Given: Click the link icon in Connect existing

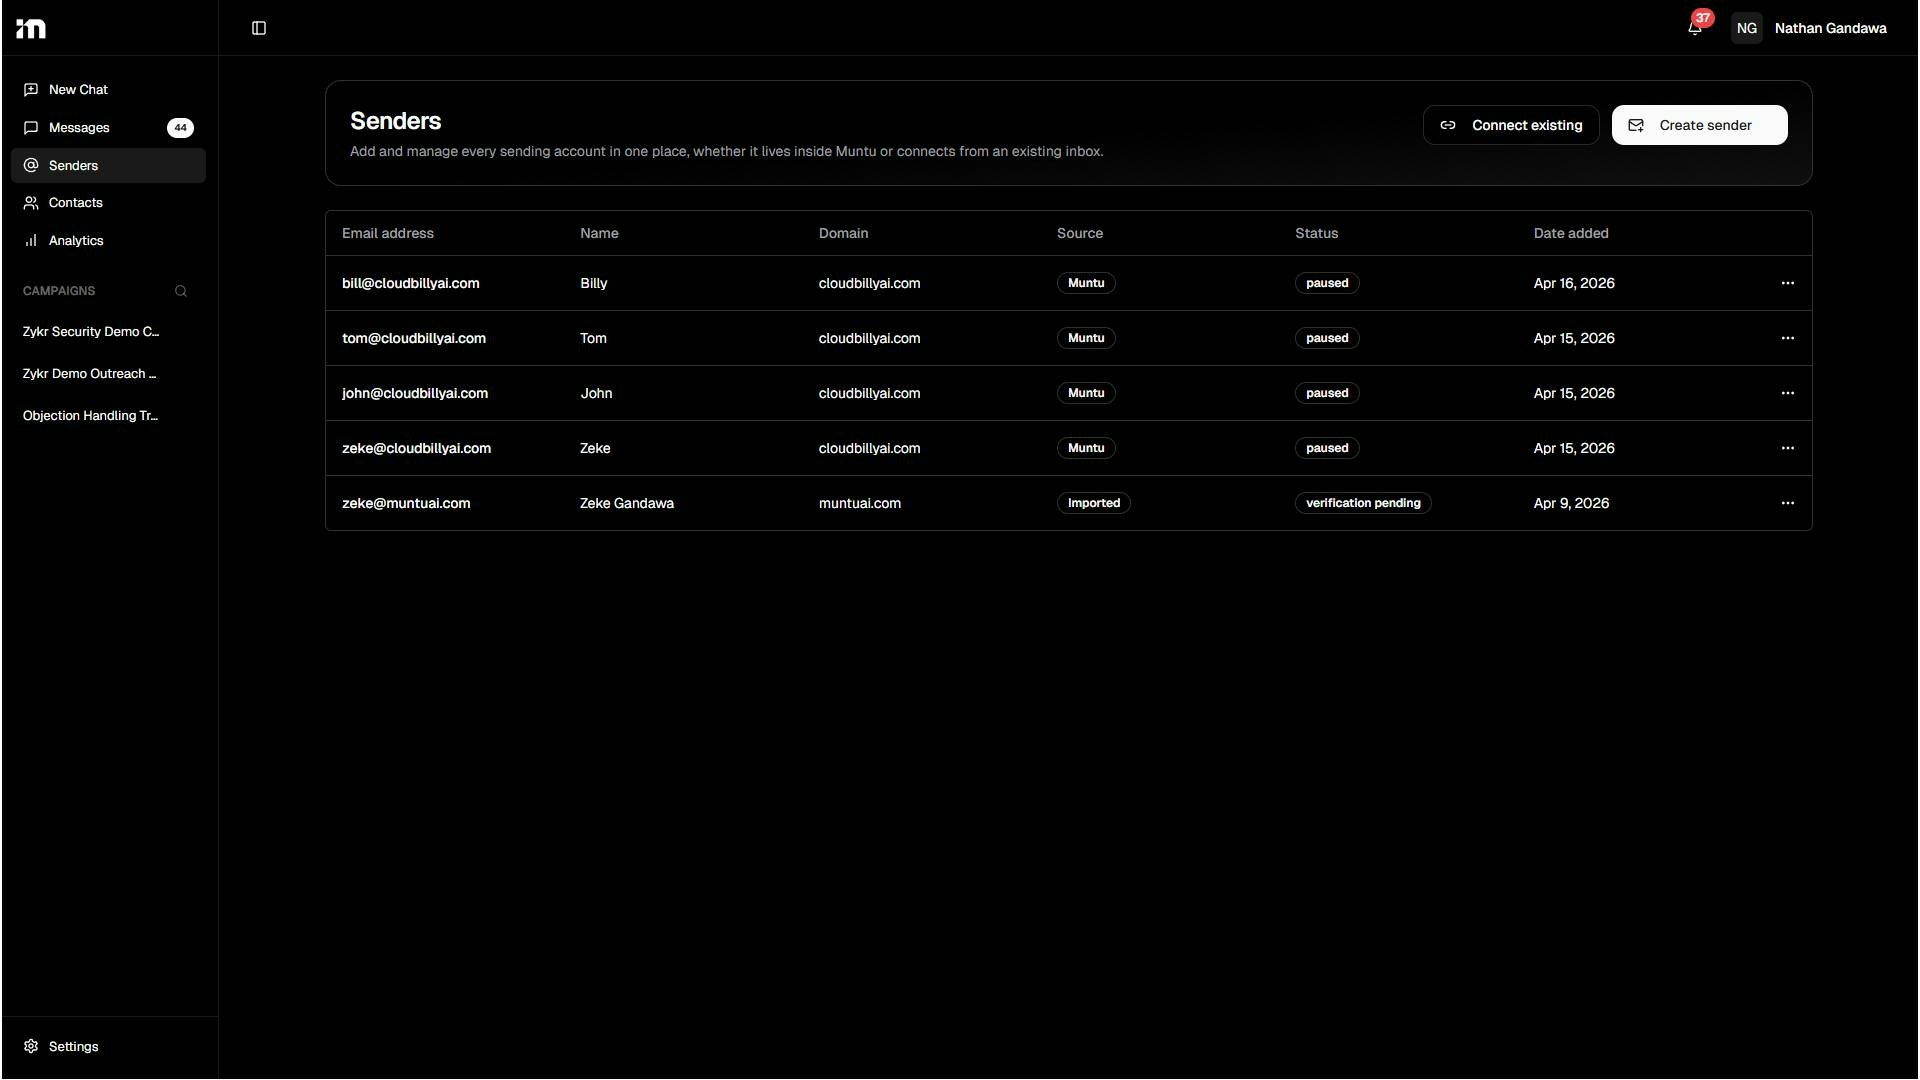Looking at the screenshot, I should click(1448, 126).
